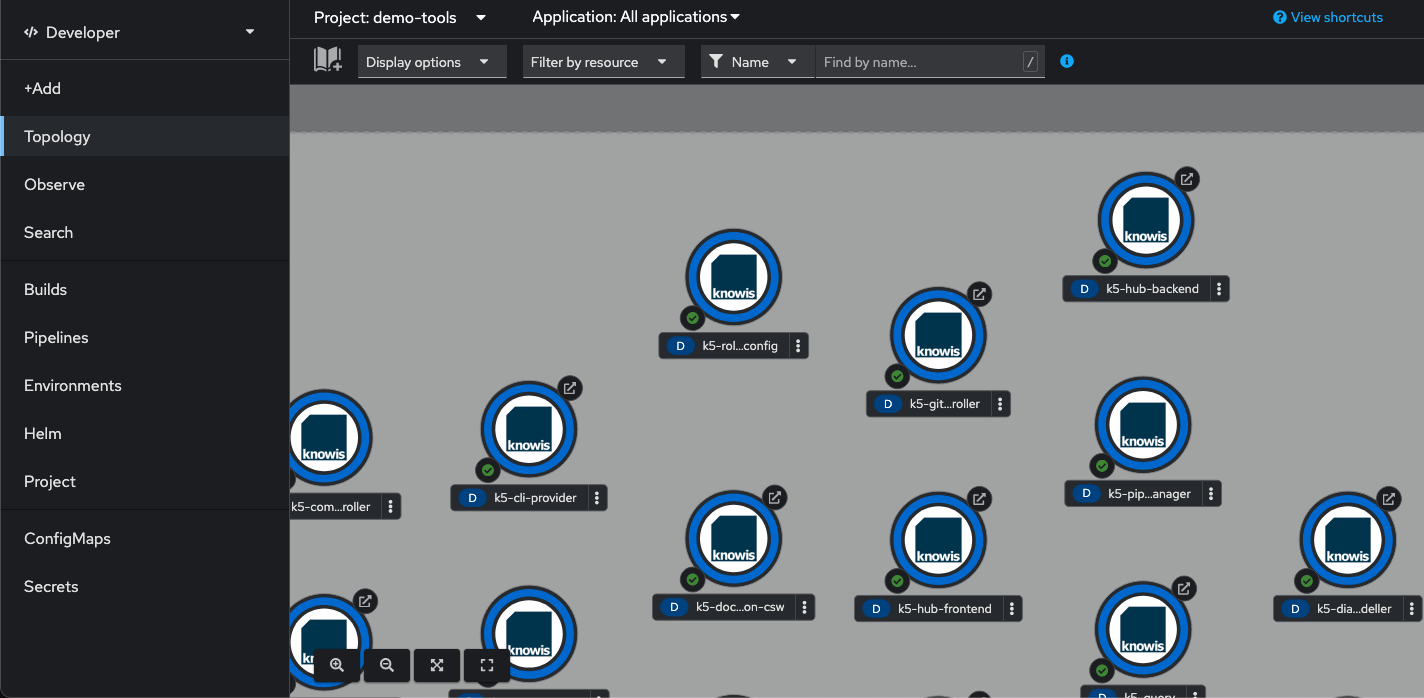
Task: Click the D badge on the k5-hub-backend label
Action: (x=1084, y=288)
